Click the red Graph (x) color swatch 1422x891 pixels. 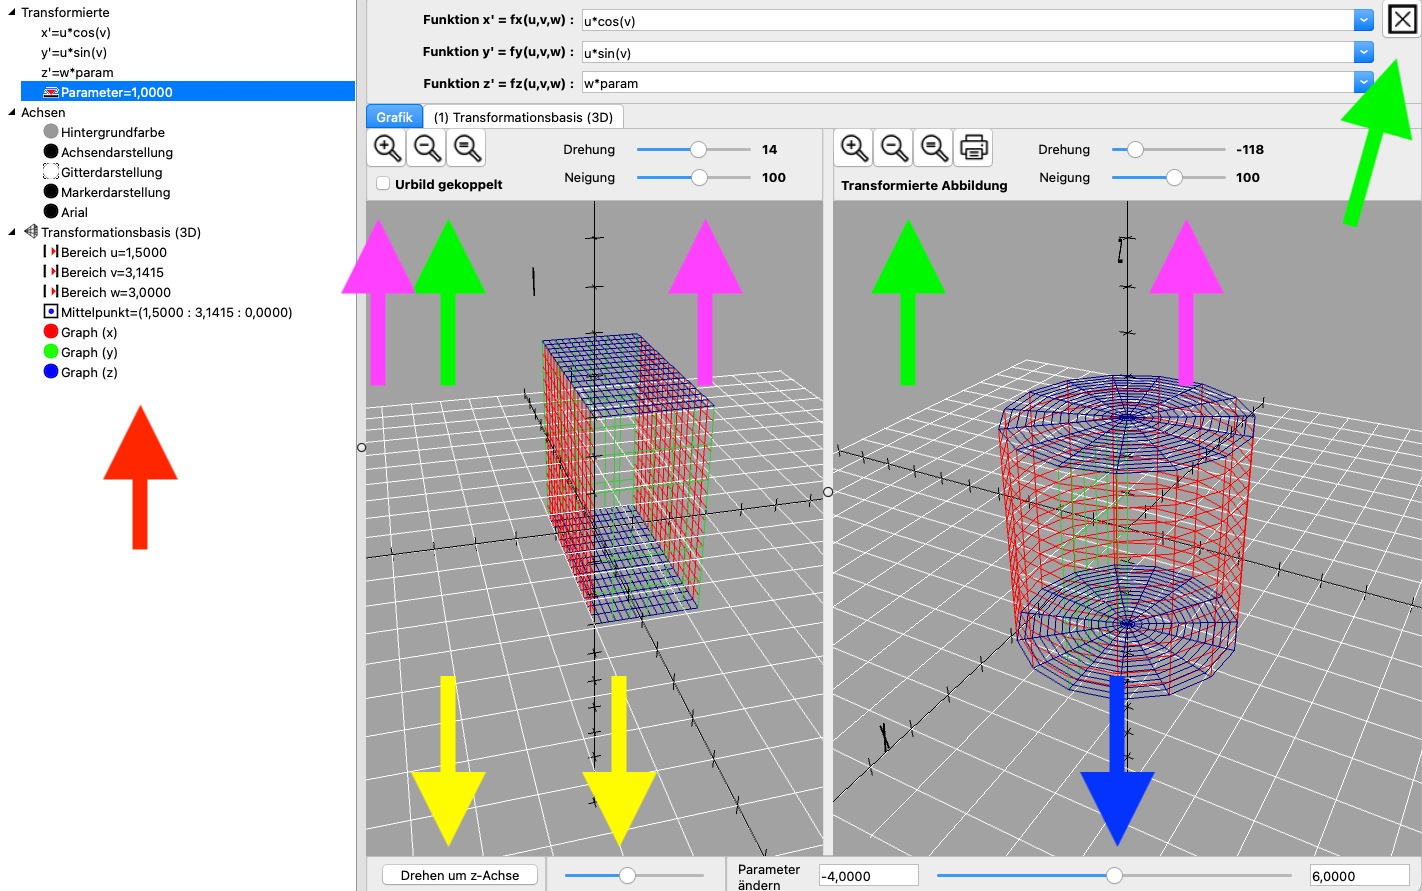click(x=51, y=332)
